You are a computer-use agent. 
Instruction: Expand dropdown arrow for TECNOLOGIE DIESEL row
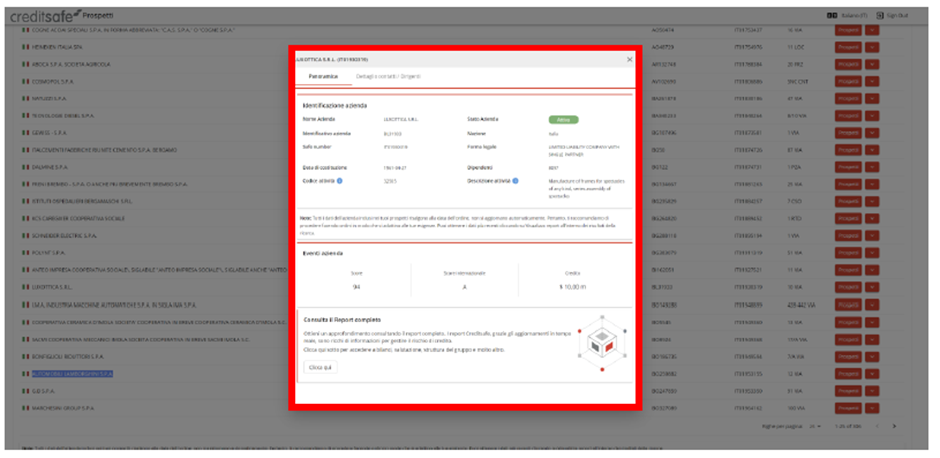coord(872,115)
